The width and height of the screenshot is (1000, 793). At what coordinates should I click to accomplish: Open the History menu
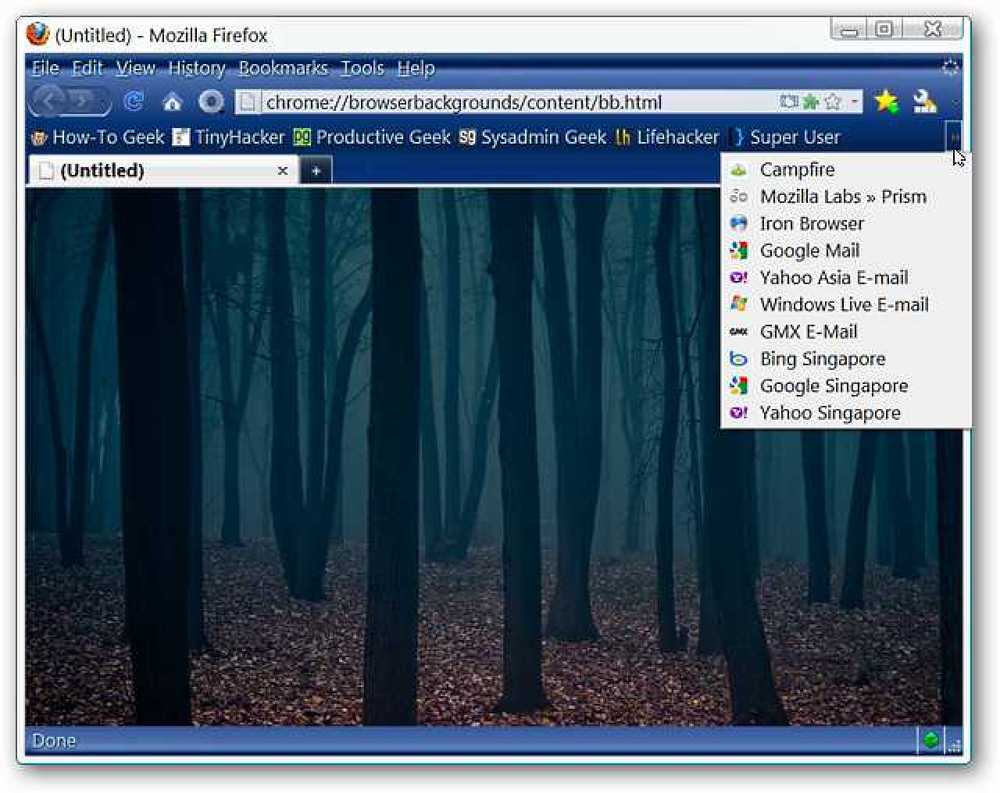pos(196,68)
